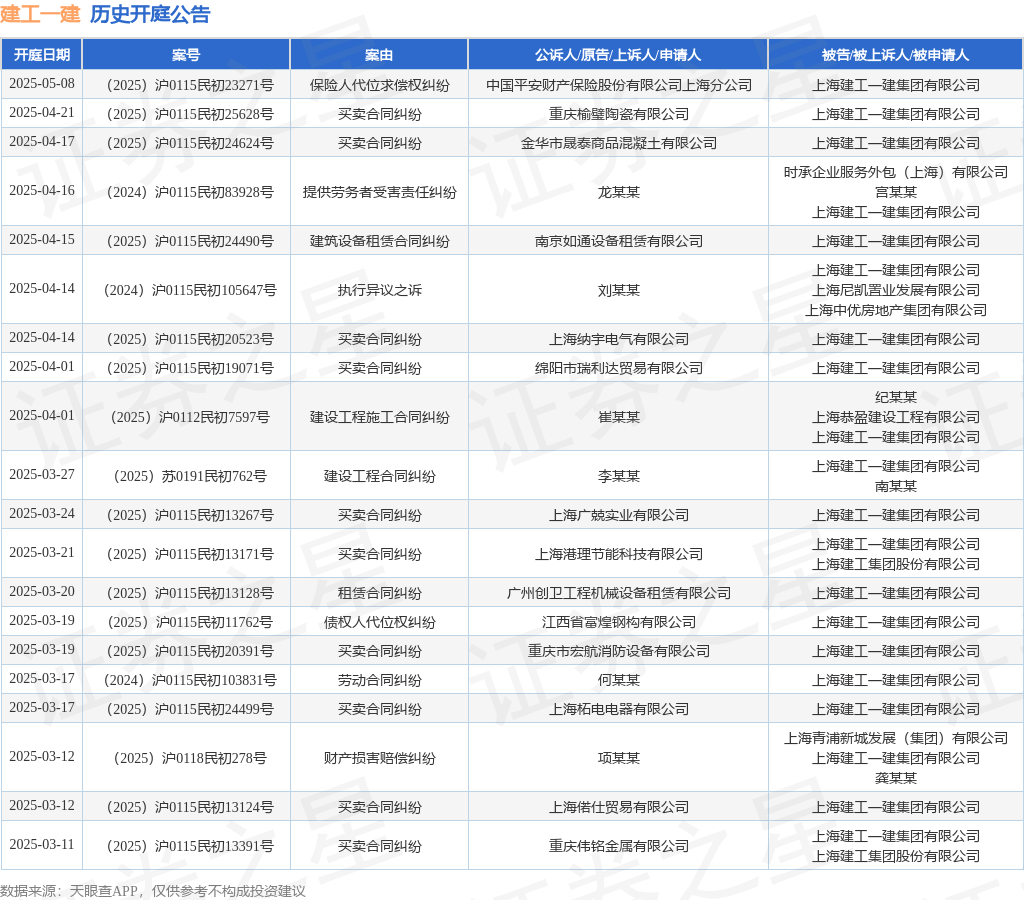This screenshot has height=900, width=1024.
Task: Click plaintiff 崔某某
Action: pyautogui.click(x=618, y=417)
